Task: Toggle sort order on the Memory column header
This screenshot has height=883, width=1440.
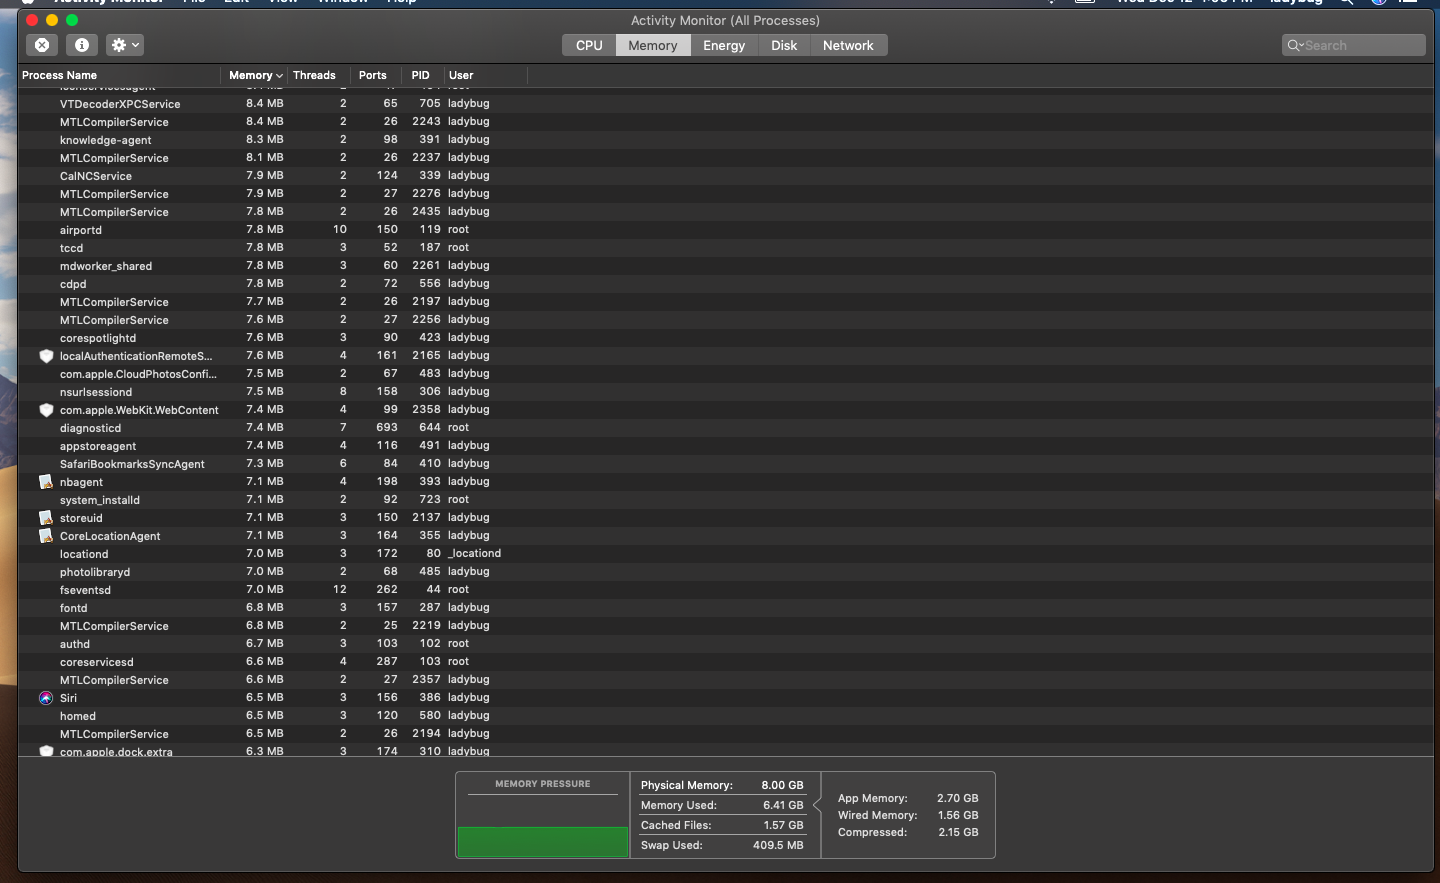Action: tap(254, 75)
